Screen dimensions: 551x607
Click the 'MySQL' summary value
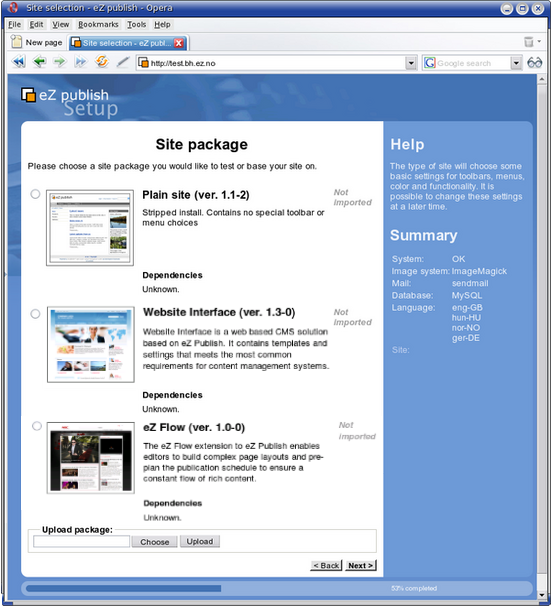(x=467, y=295)
